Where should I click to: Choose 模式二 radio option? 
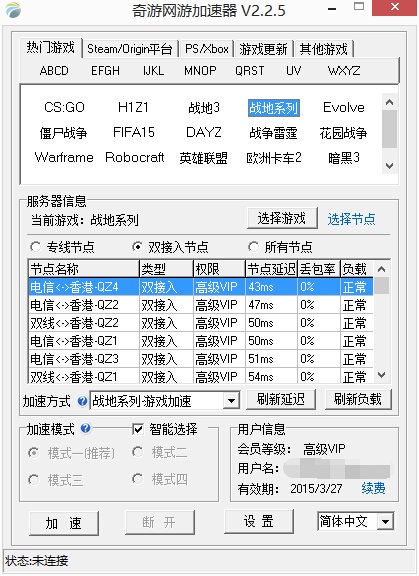pos(138,452)
